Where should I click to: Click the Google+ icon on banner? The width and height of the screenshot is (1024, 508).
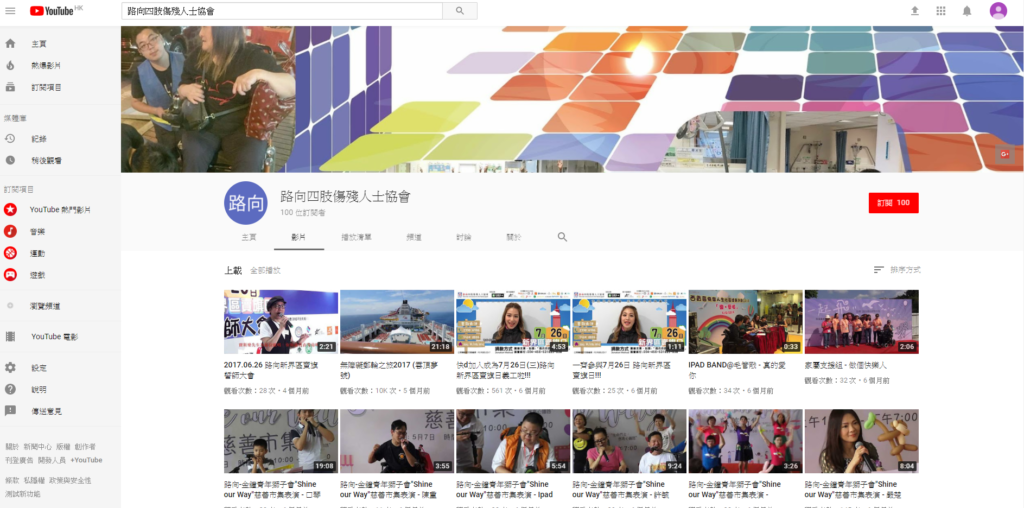click(x=1003, y=153)
